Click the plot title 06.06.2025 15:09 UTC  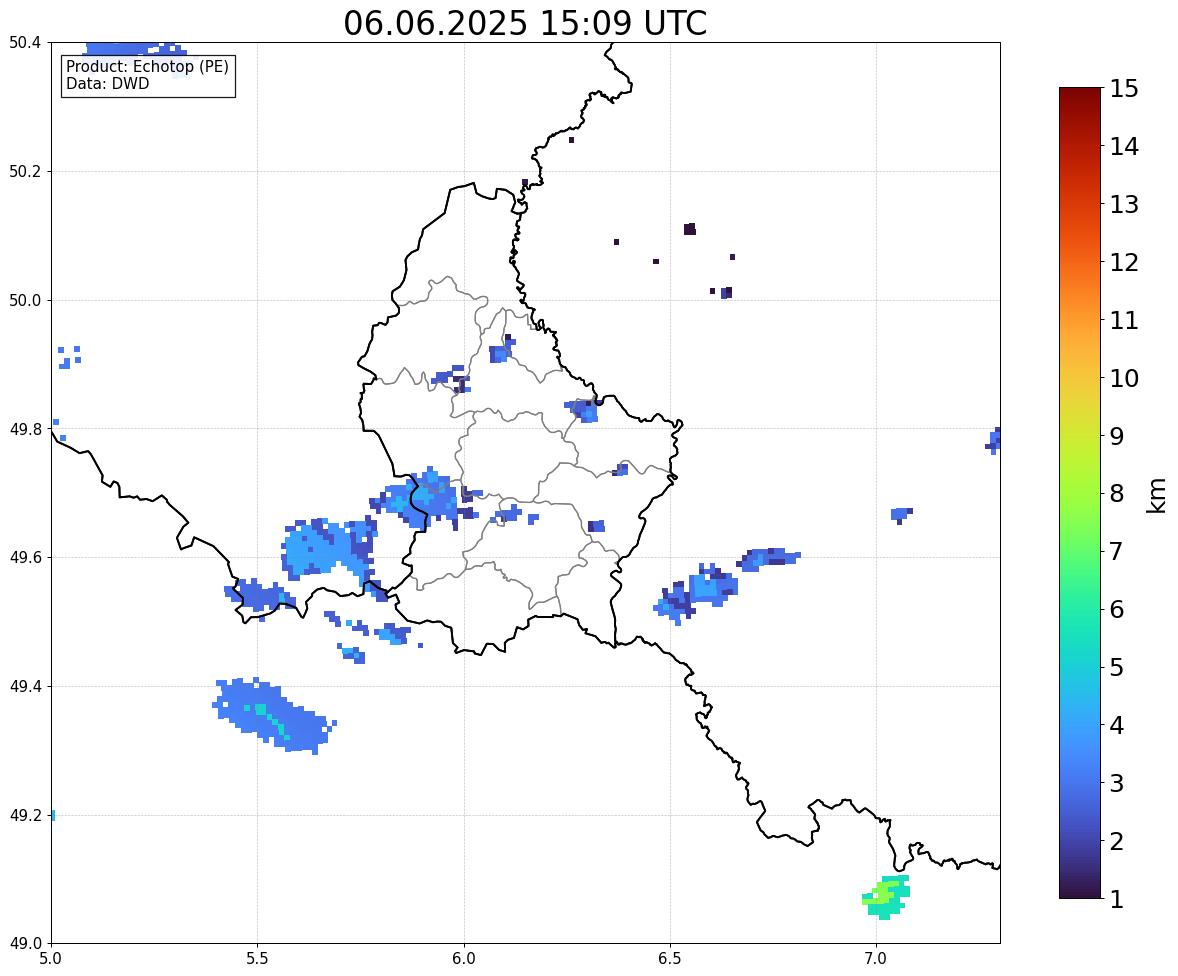[x=525, y=23]
